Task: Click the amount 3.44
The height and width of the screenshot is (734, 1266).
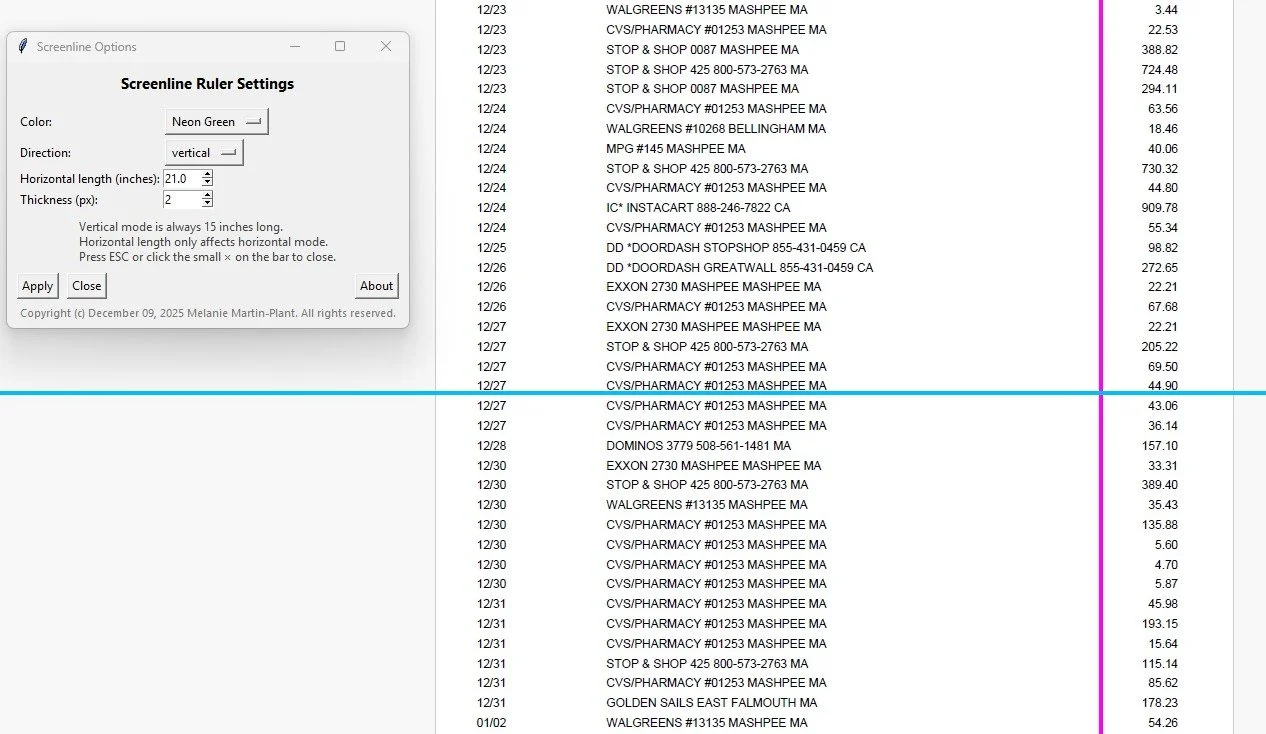Action: 1166,9
